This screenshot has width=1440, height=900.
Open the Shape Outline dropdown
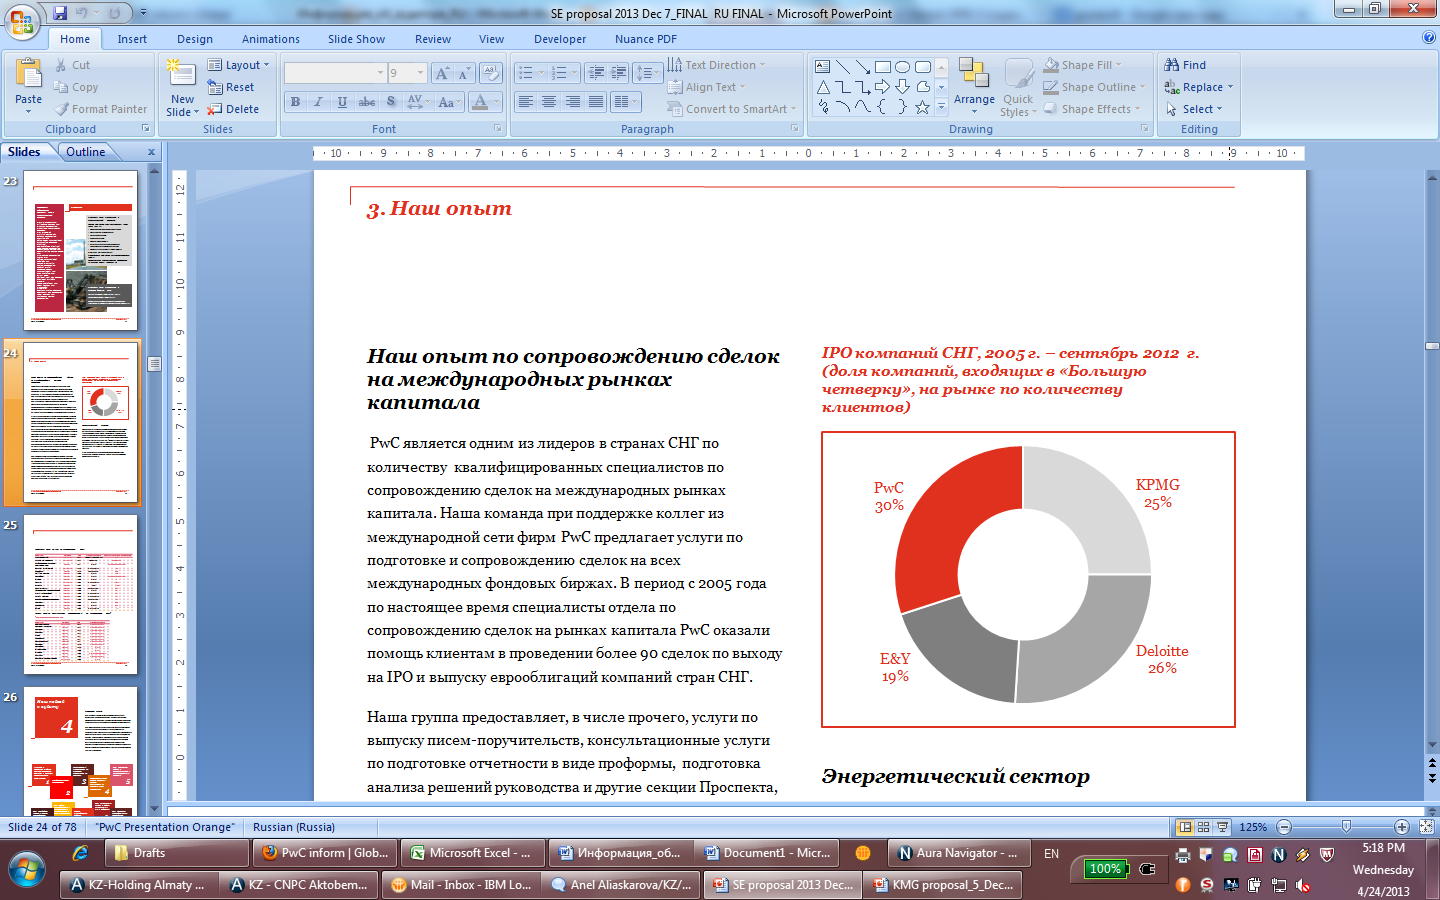1094,87
